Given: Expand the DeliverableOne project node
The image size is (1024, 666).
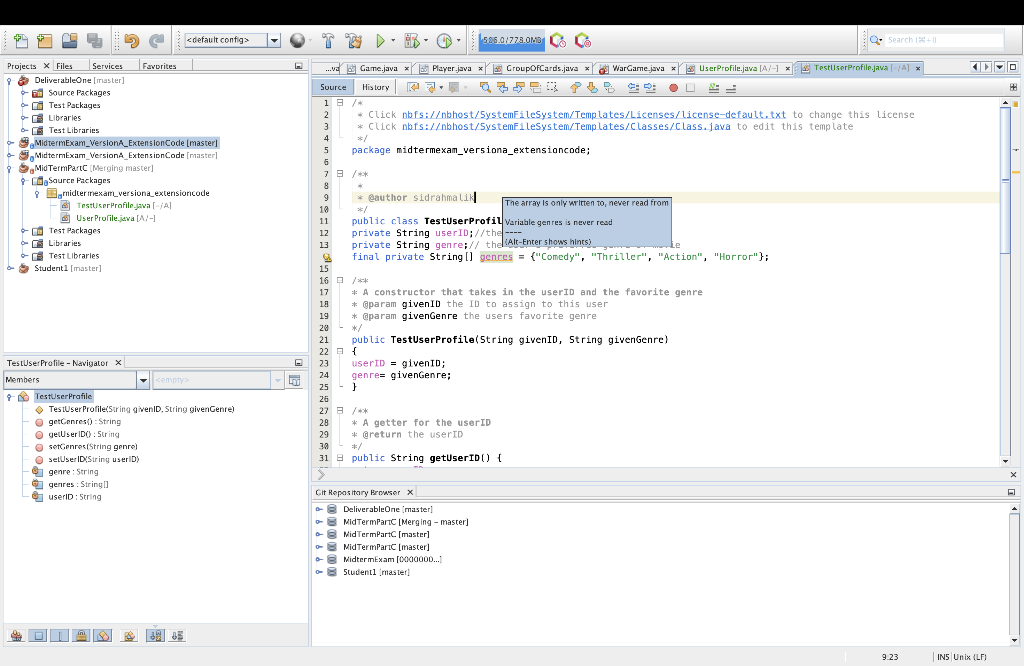Looking at the screenshot, I should point(10,80).
